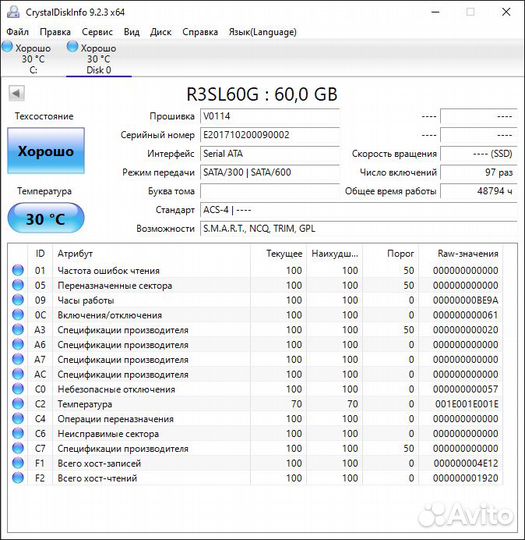Screen dimensions: 525x540
Task: Click status orb of attribute 05 row
Action: pyautogui.click(x=18, y=285)
